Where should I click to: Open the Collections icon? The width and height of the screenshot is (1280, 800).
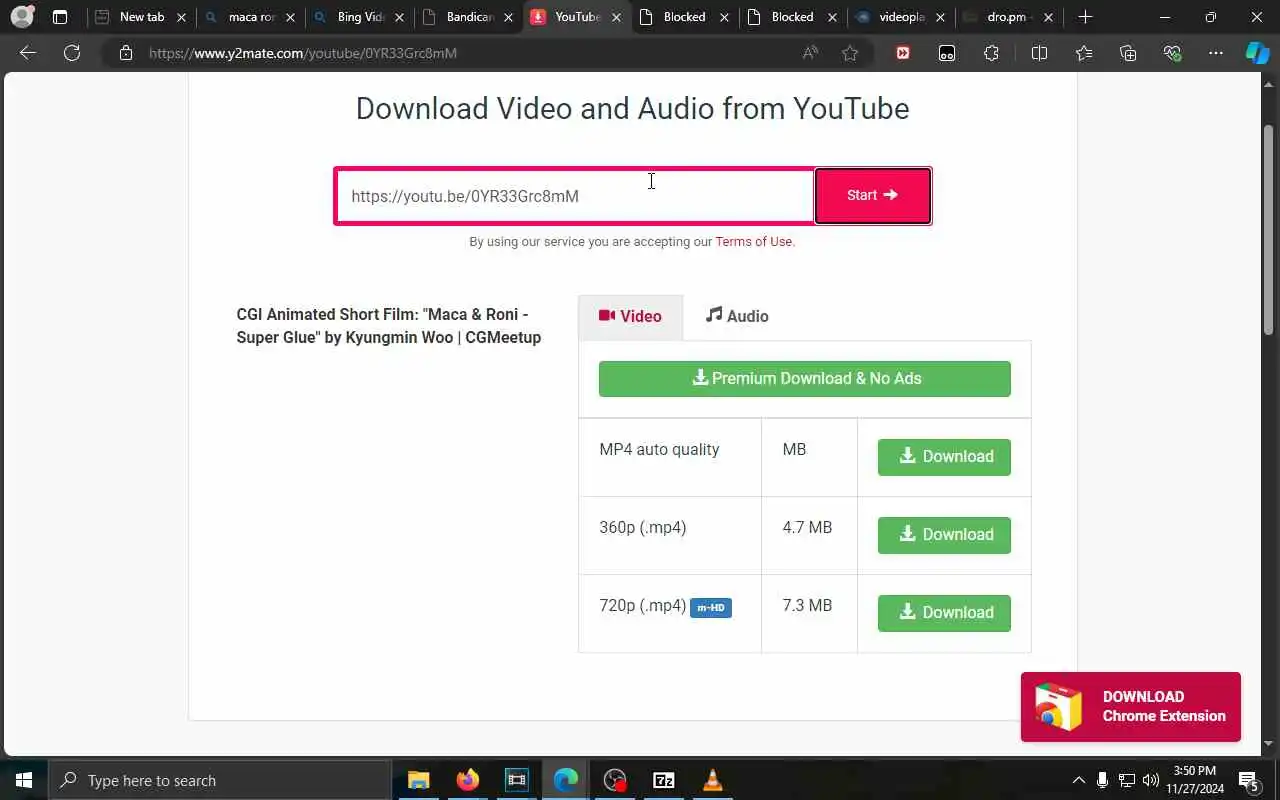click(x=1128, y=53)
